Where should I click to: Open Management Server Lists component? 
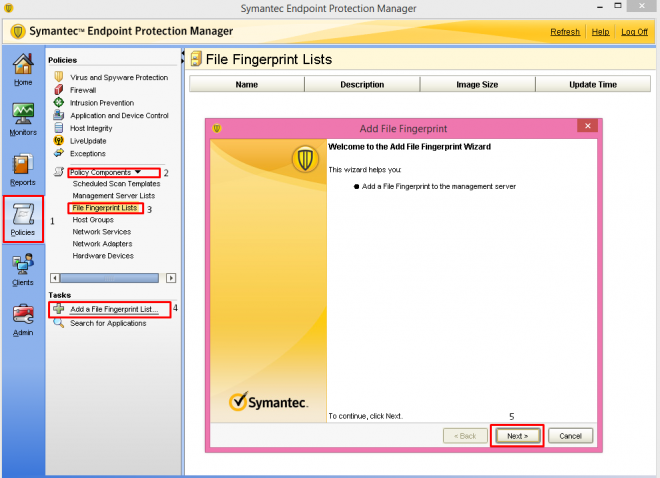click(x=114, y=196)
